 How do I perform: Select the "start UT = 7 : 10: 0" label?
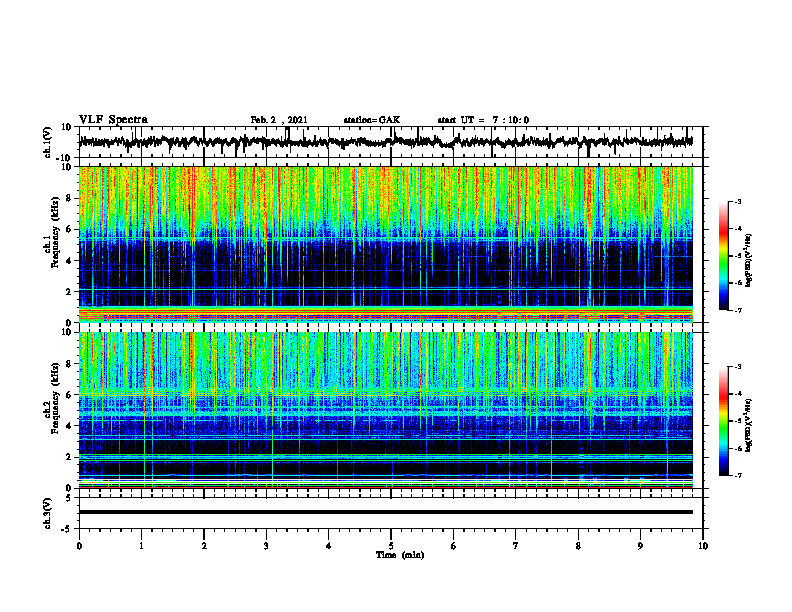483,120
